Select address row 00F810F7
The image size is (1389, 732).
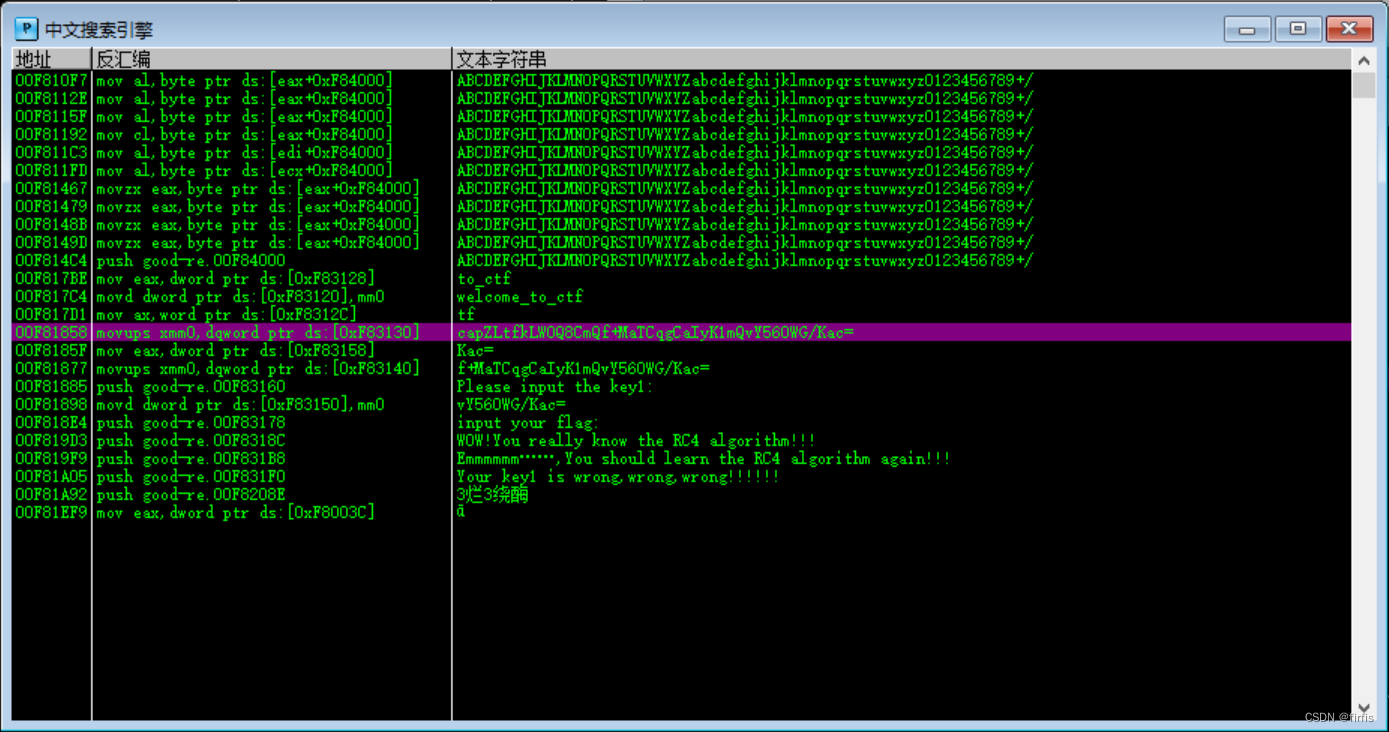(51, 80)
